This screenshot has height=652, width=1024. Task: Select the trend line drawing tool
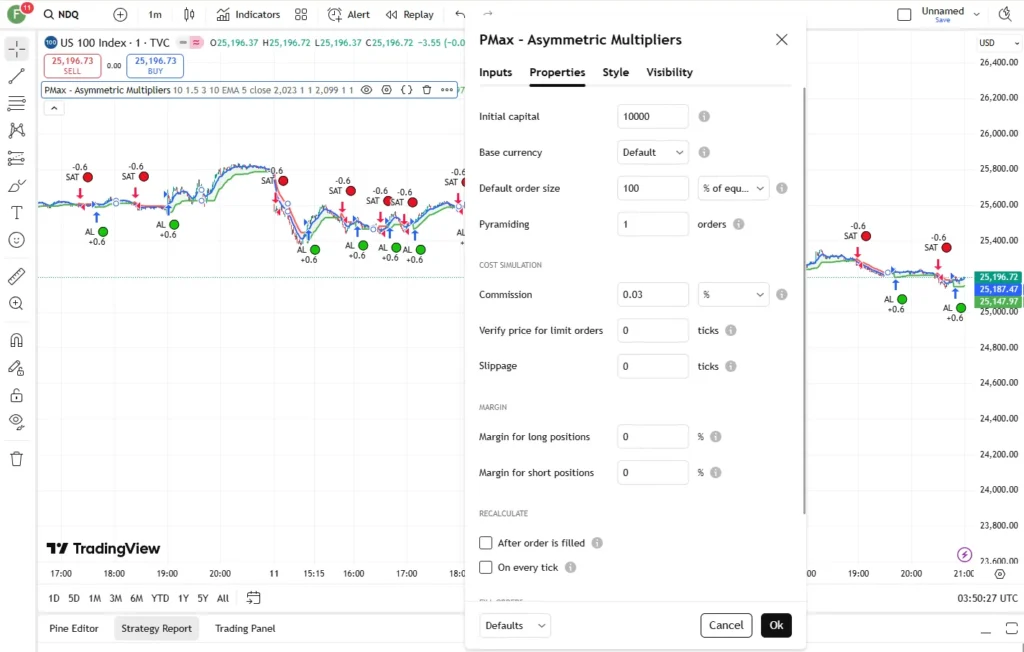coord(17,76)
